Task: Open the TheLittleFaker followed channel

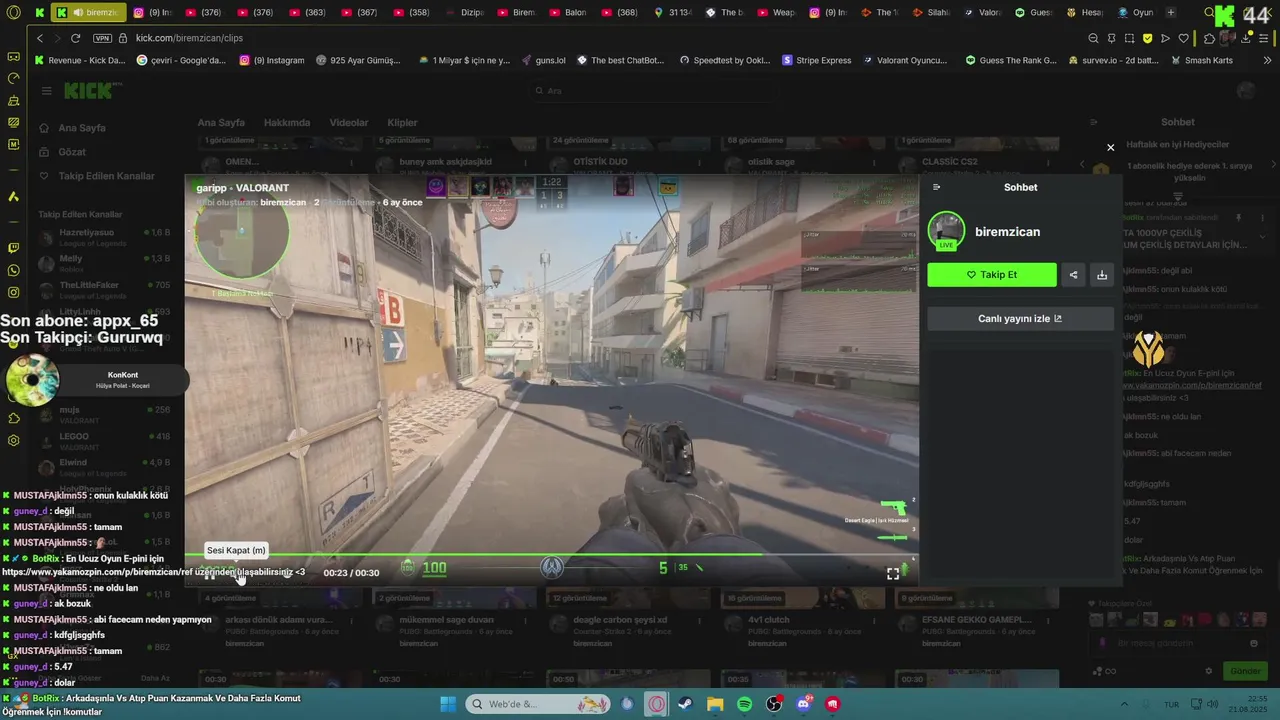Action: pyautogui.click(x=104, y=289)
